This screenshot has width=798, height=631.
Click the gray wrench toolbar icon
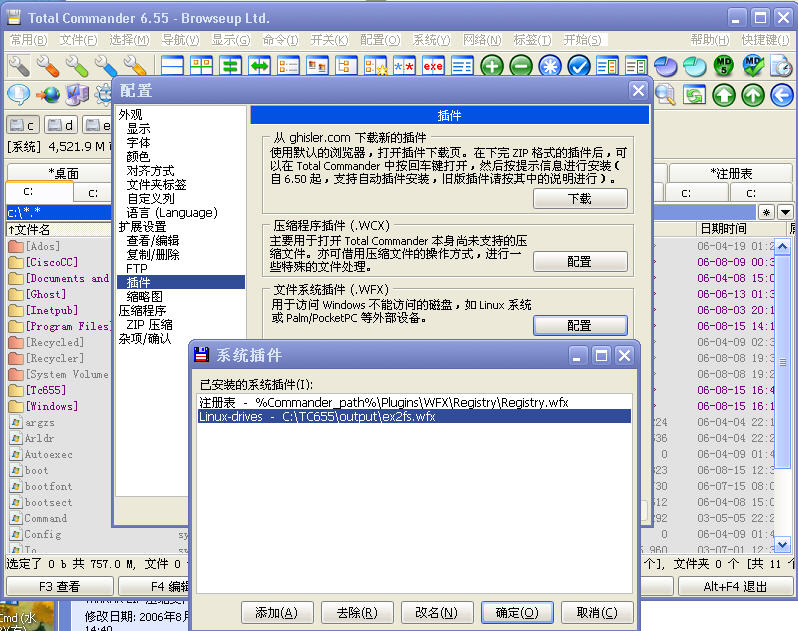19,66
